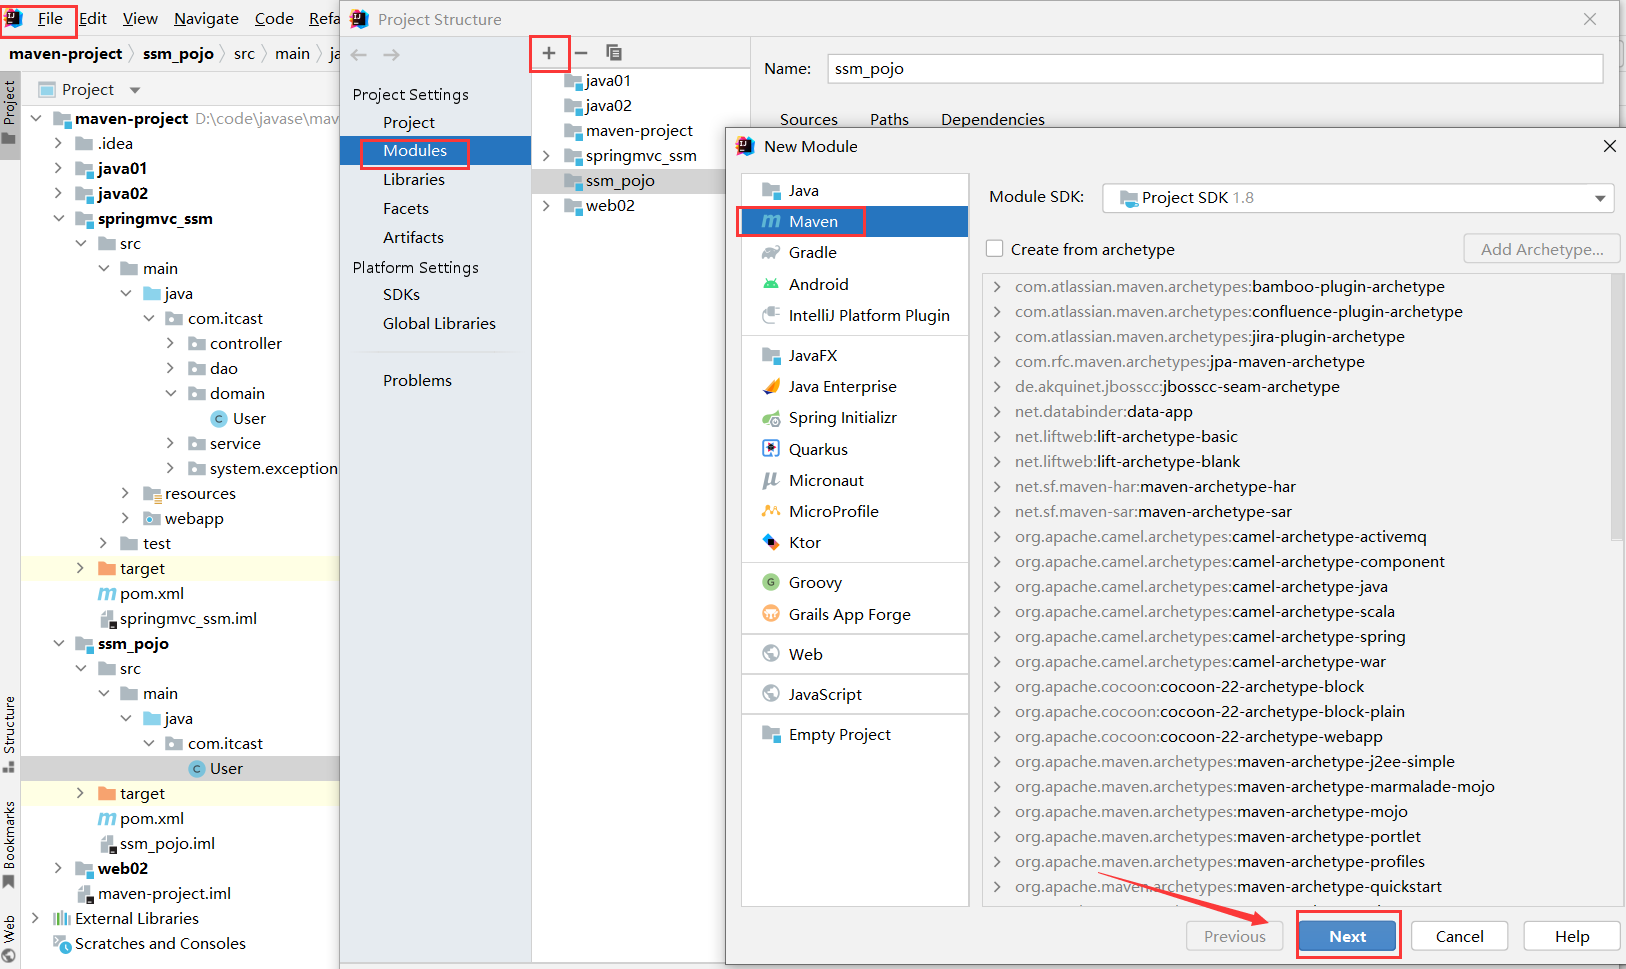
Task: Select Java module type in New Module
Action: (x=855, y=190)
